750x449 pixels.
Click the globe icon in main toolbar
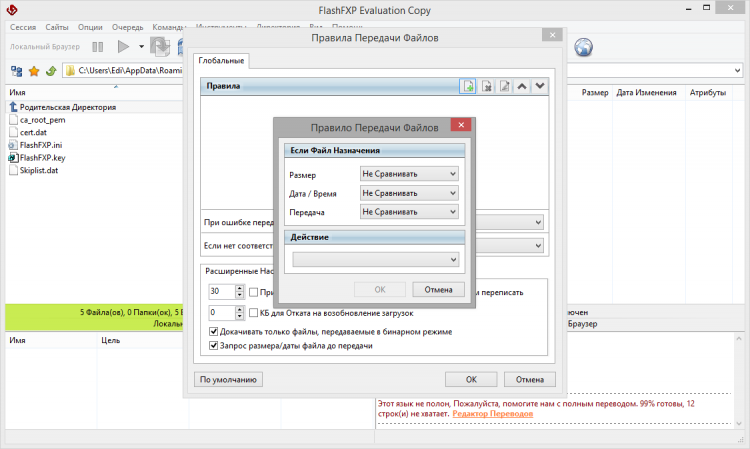[x=584, y=47]
